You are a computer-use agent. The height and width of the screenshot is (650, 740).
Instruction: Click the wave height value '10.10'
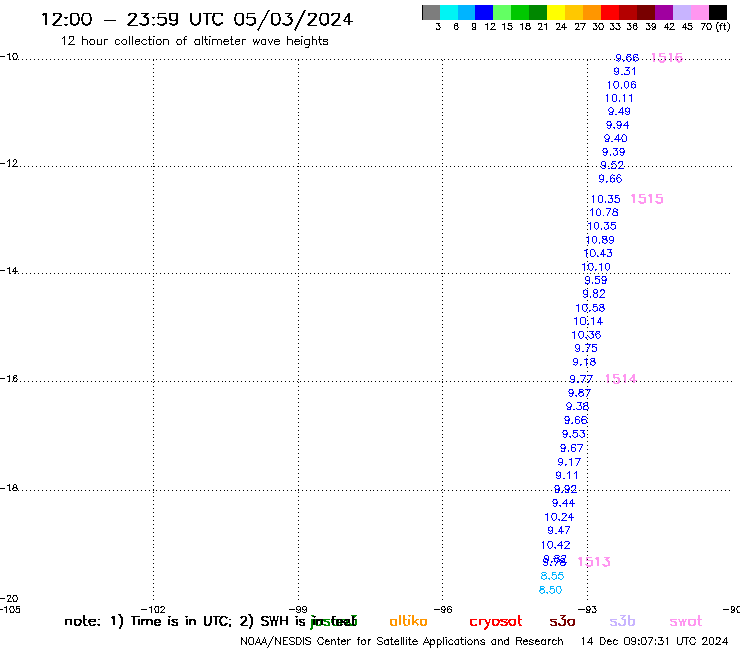pyautogui.click(x=596, y=267)
